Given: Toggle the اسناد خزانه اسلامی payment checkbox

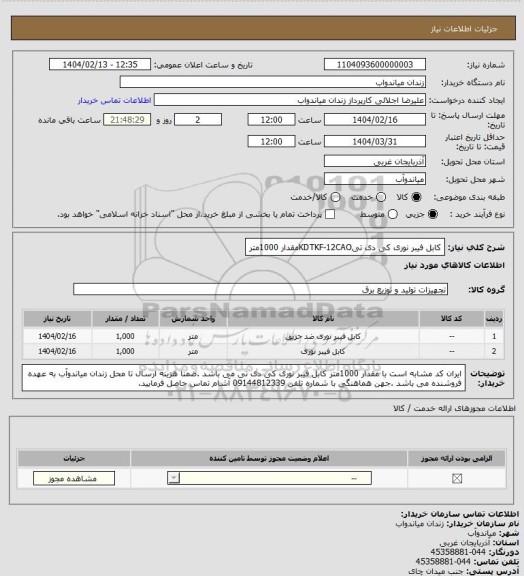Looking at the screenshot, I should (x=330, y=214).
